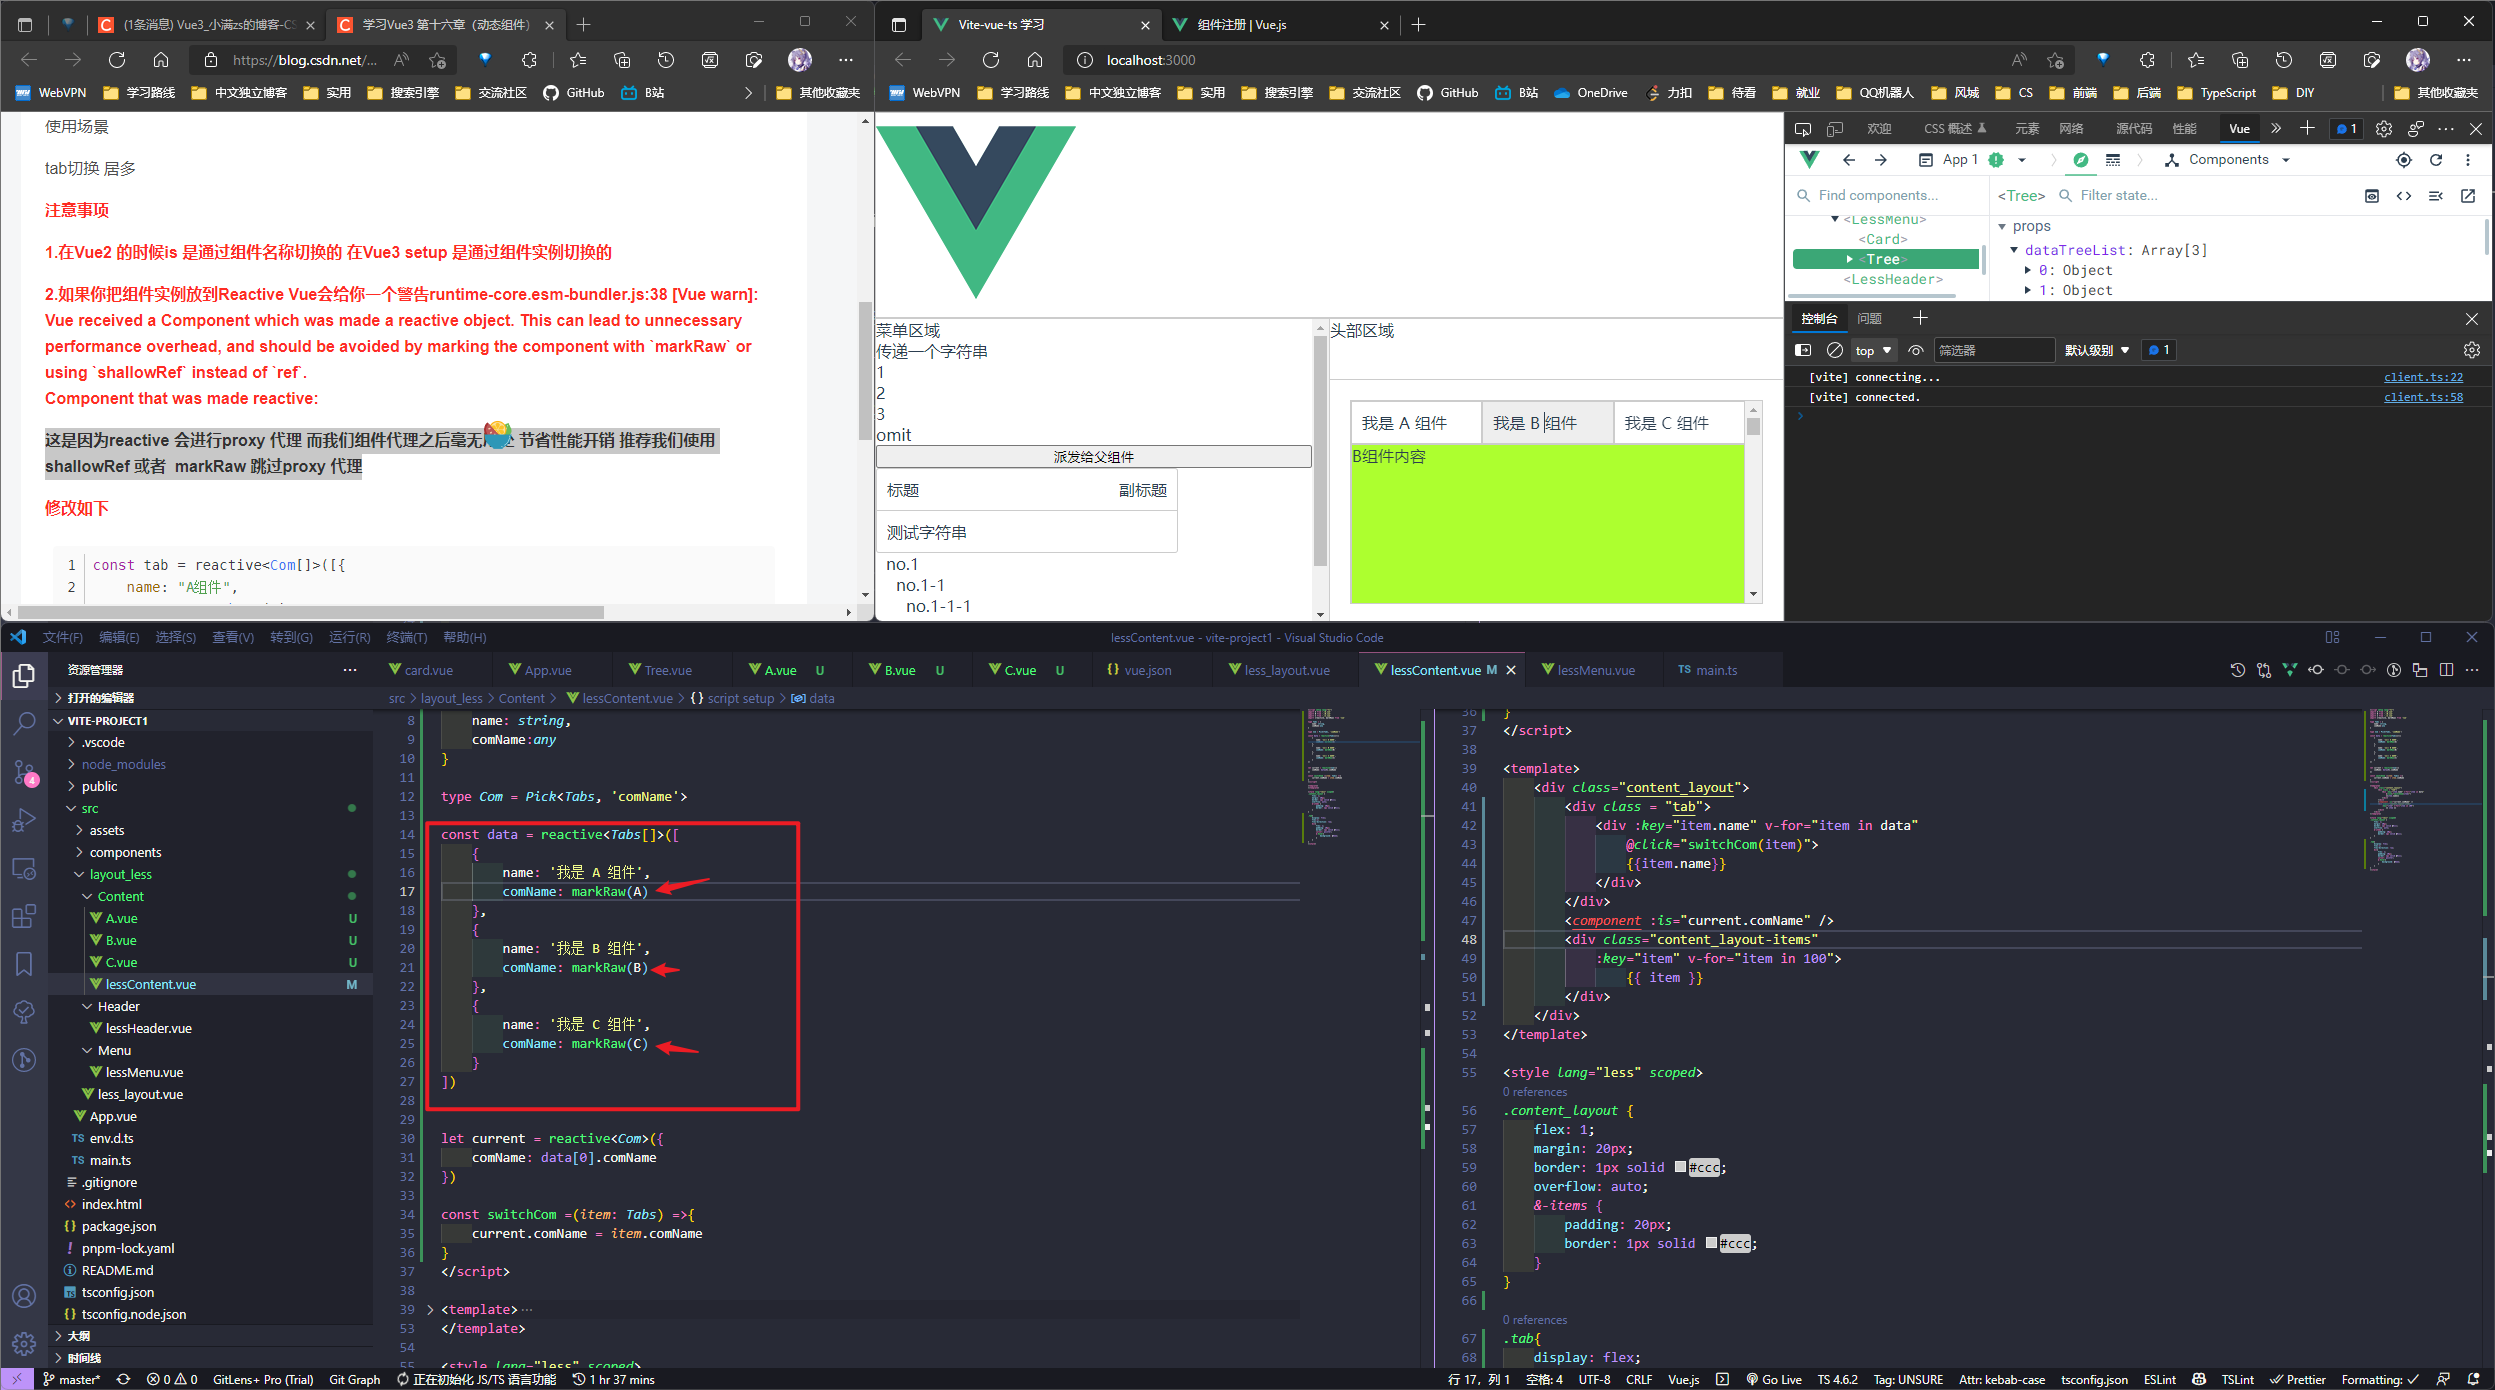Viewport: 2495px width, 1390px height.
Task: Clear the devtools console
Action: (1835, 350)
